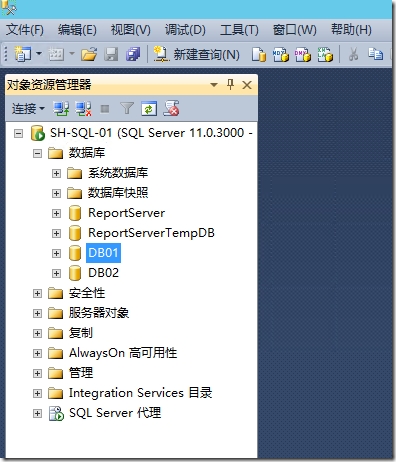Viewport: 396px width, 462px height.
Task: Expand the 管理 folder
Action: [x=38, y=374]
